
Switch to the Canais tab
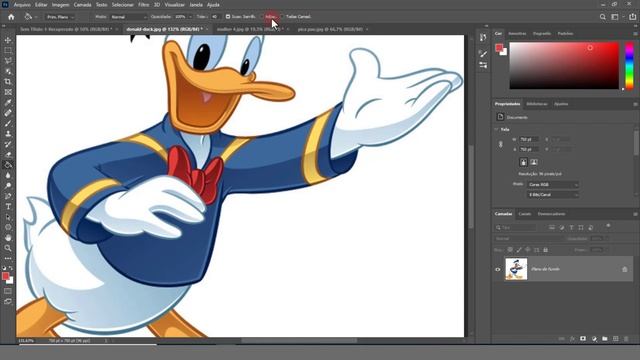click(525, 214)
